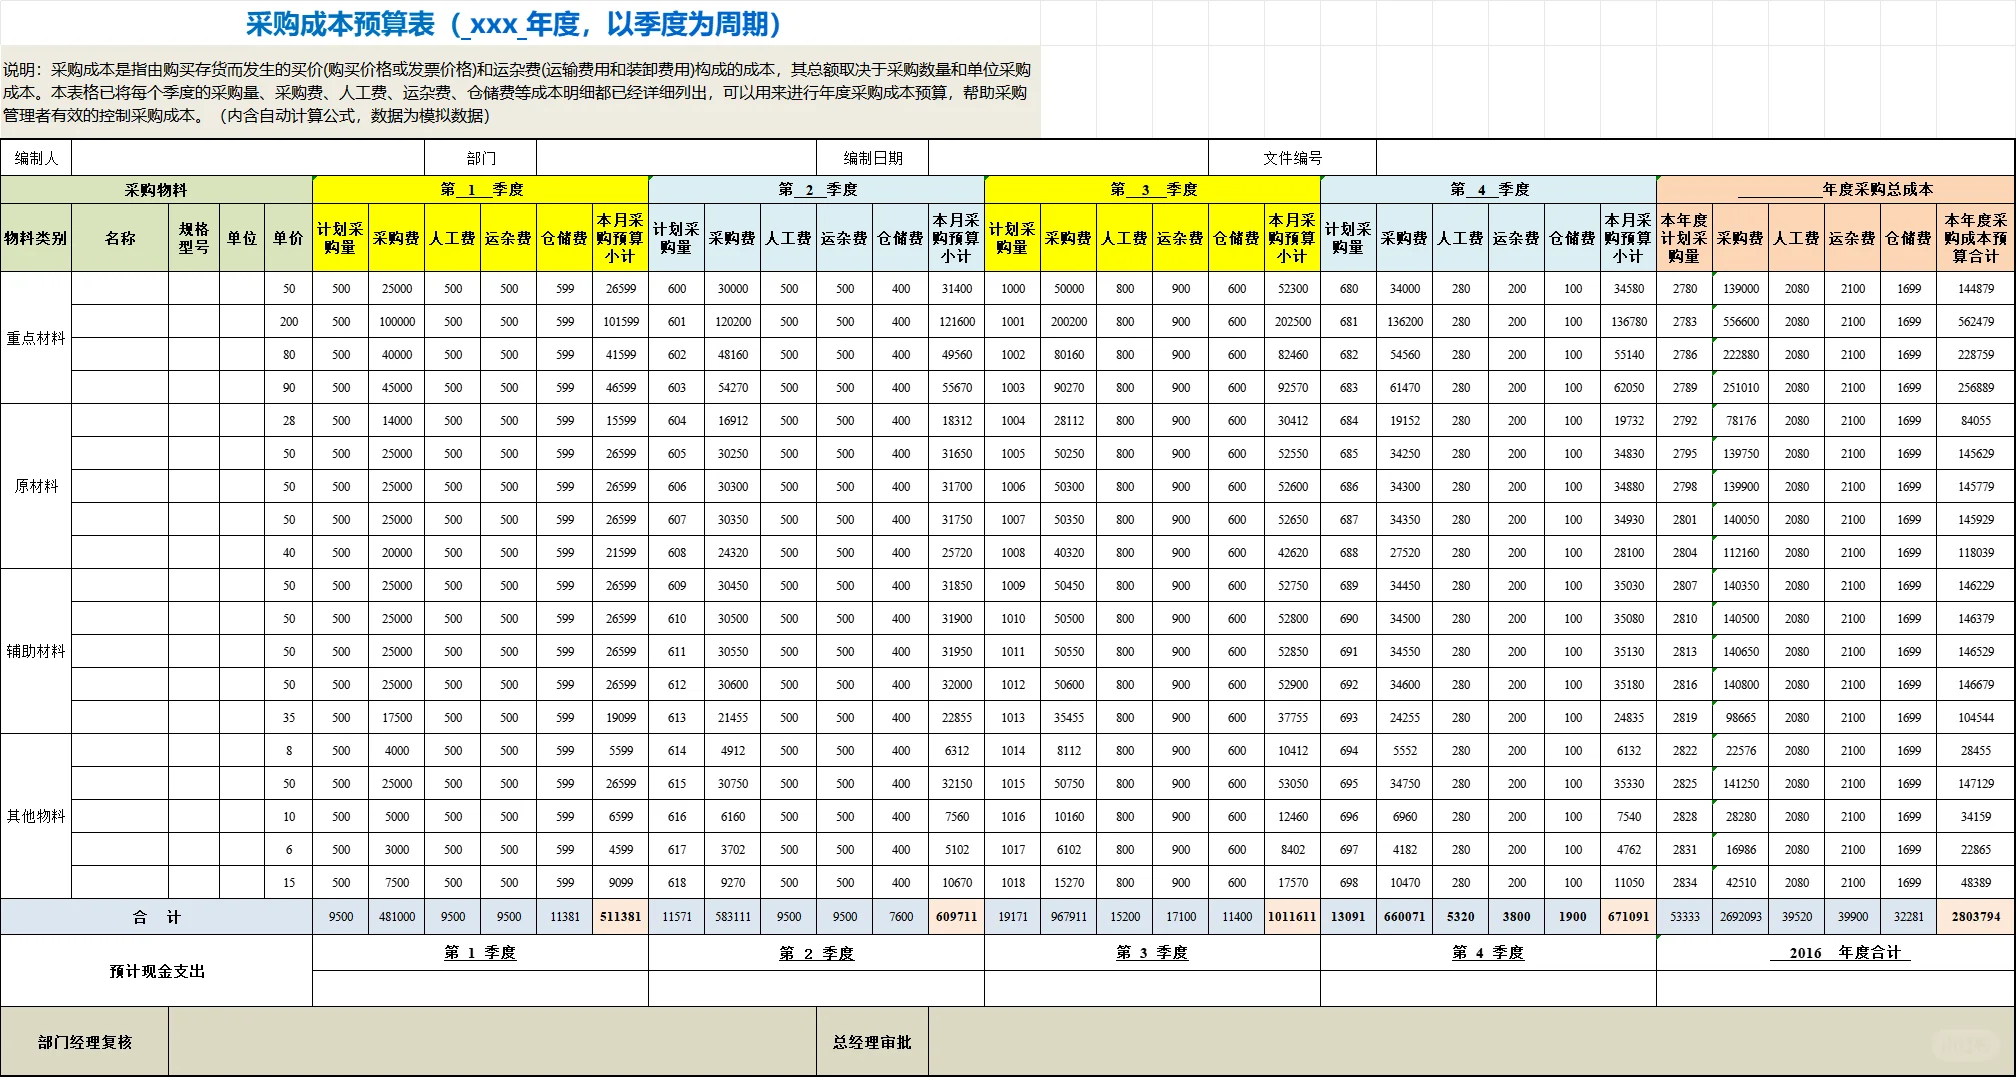This screenshot has height=1077, width=2016.
Task: Select the quarter 2 subtotal 609711
Action: (x=957, y=917)
